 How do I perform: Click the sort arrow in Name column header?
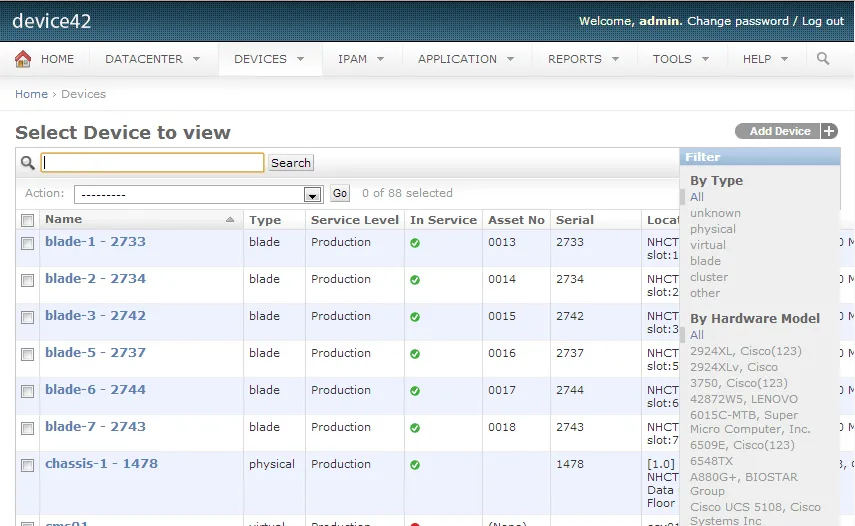click(230, 220)
